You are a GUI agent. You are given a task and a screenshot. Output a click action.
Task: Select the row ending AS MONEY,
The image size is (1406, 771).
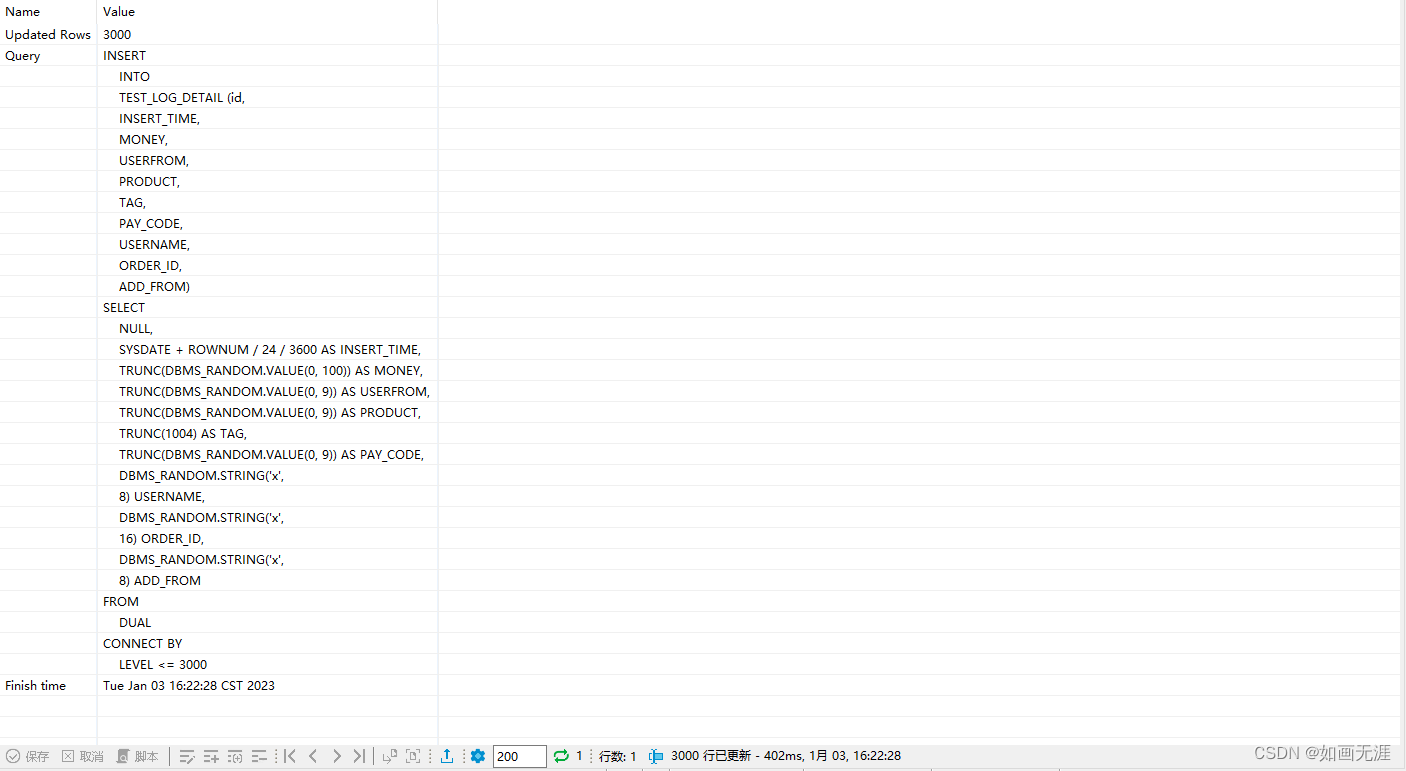(267, 370)
